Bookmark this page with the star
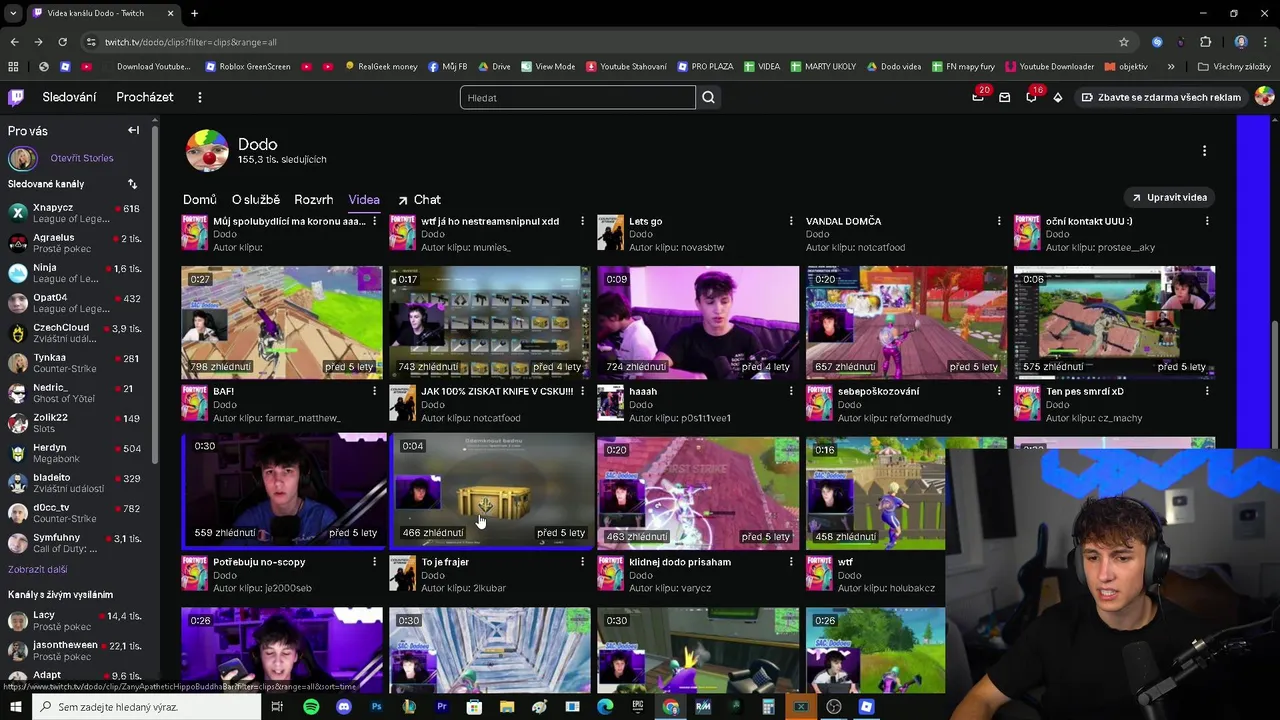This screenshot has height=720, width=1280. [x=1124, y=42]
